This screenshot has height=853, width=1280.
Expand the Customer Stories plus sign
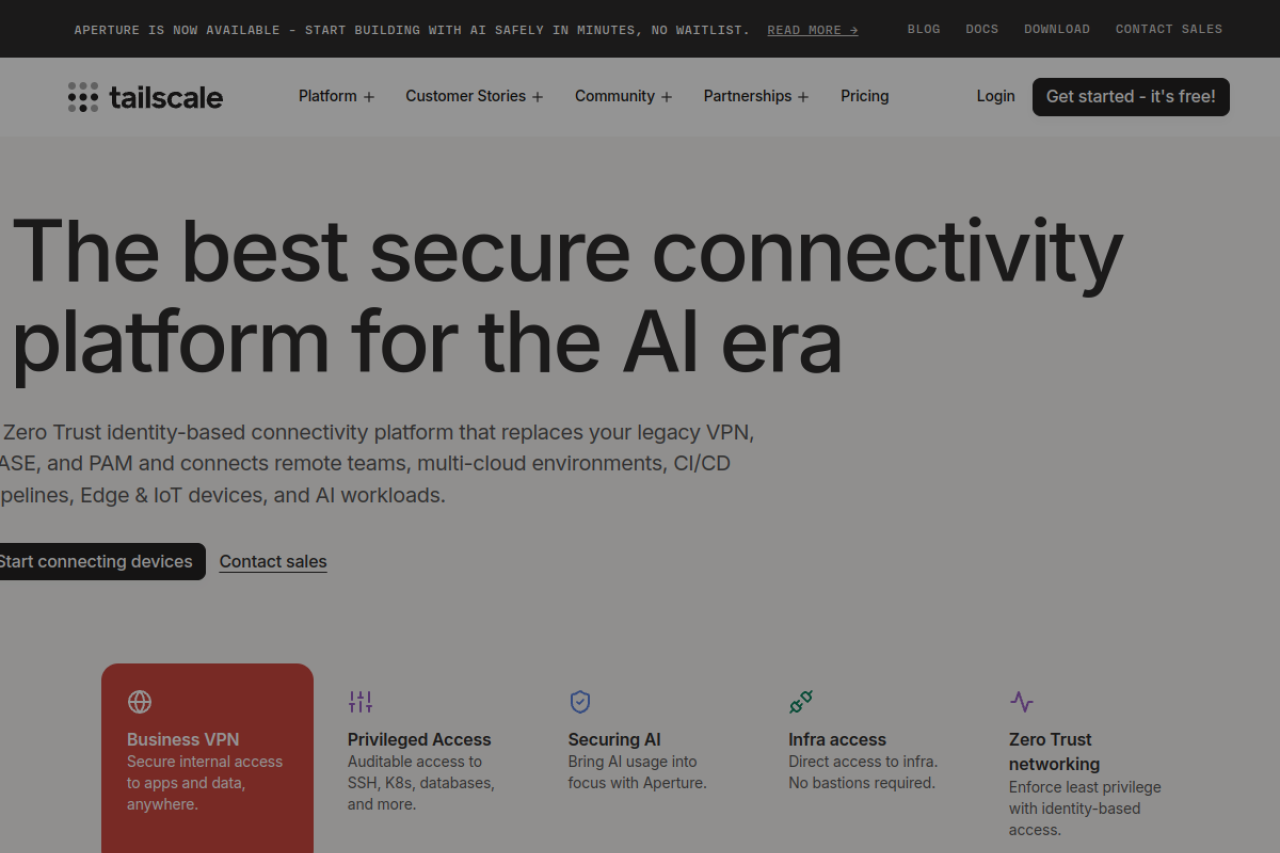(x=537, y=97)
